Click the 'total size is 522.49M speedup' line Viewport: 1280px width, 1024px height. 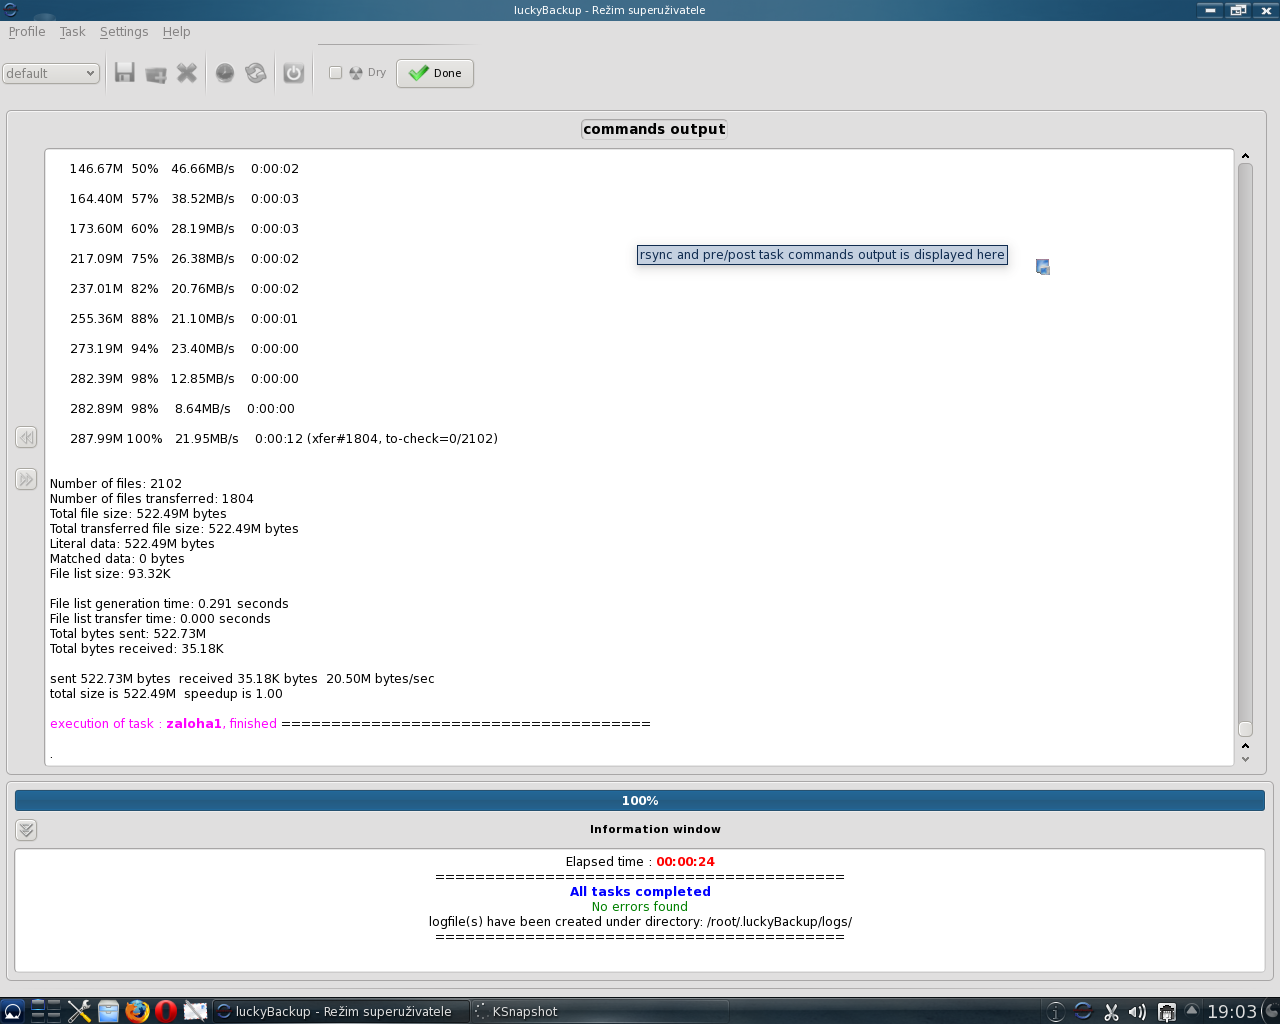click(x=166, y=694)
